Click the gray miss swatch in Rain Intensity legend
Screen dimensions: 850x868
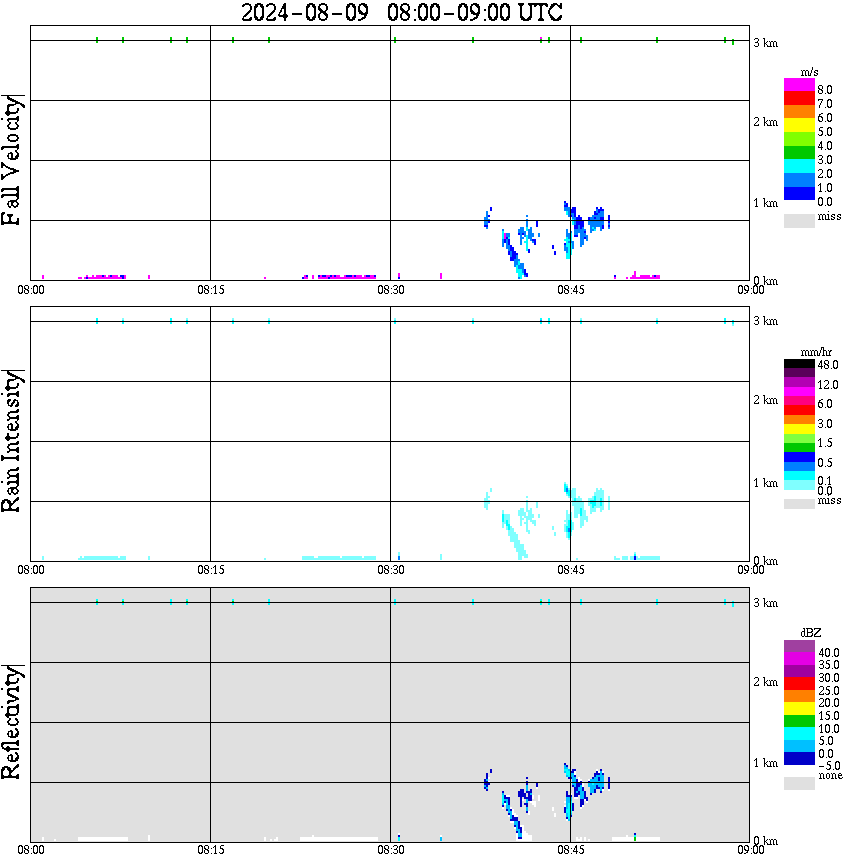pyautogui.click(x=799, y=504)
